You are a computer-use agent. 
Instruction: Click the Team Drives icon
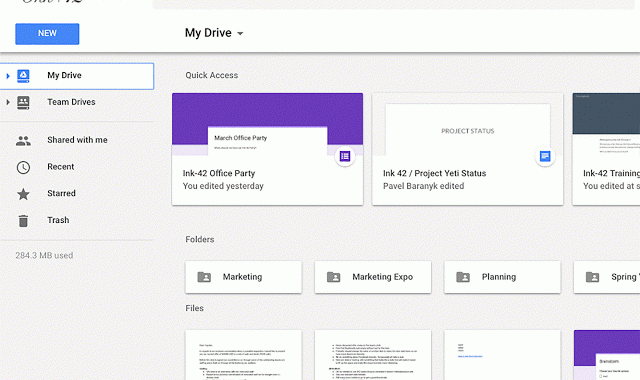[23, 102]
